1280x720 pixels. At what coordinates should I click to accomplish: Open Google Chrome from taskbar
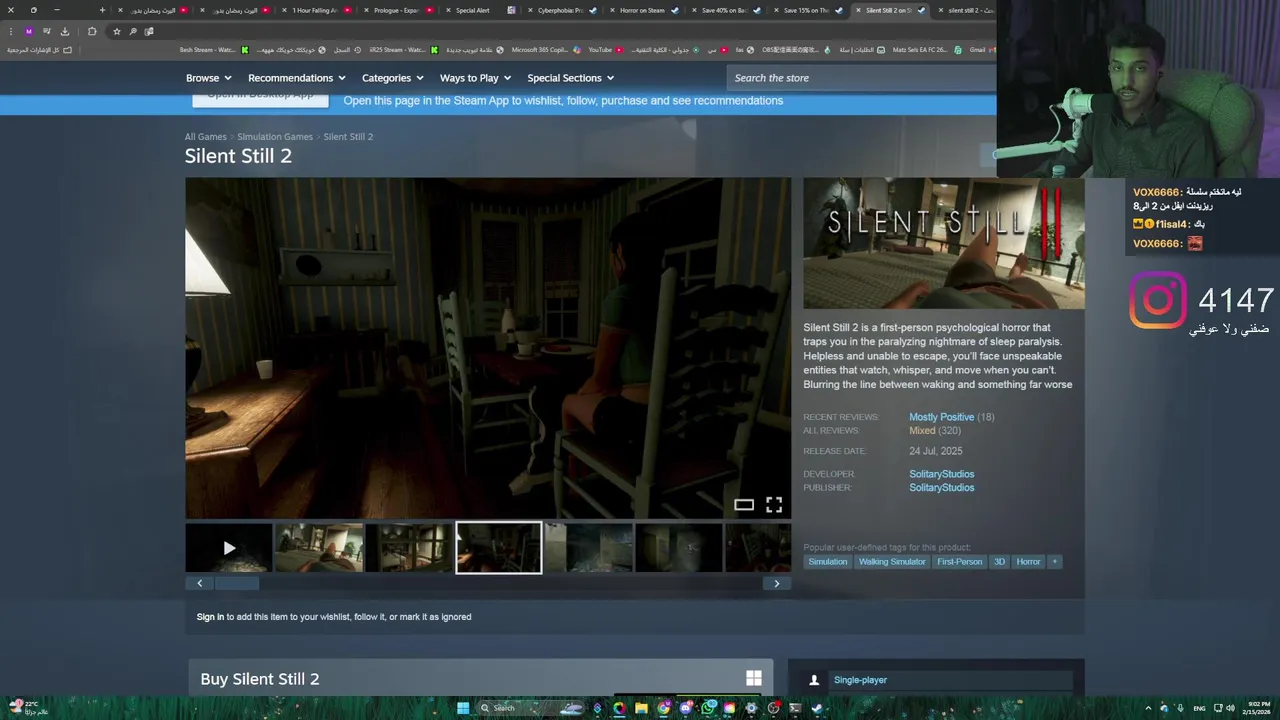pyautogui.click(x=664, y=708)
